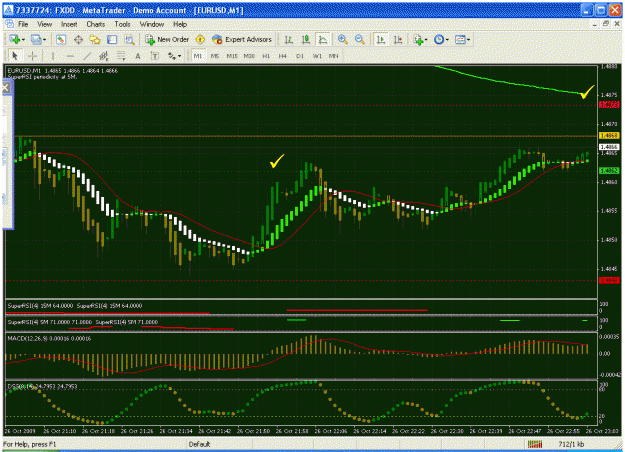Select the text tool A
The image size is (625, 452).
tap(138, 56)
